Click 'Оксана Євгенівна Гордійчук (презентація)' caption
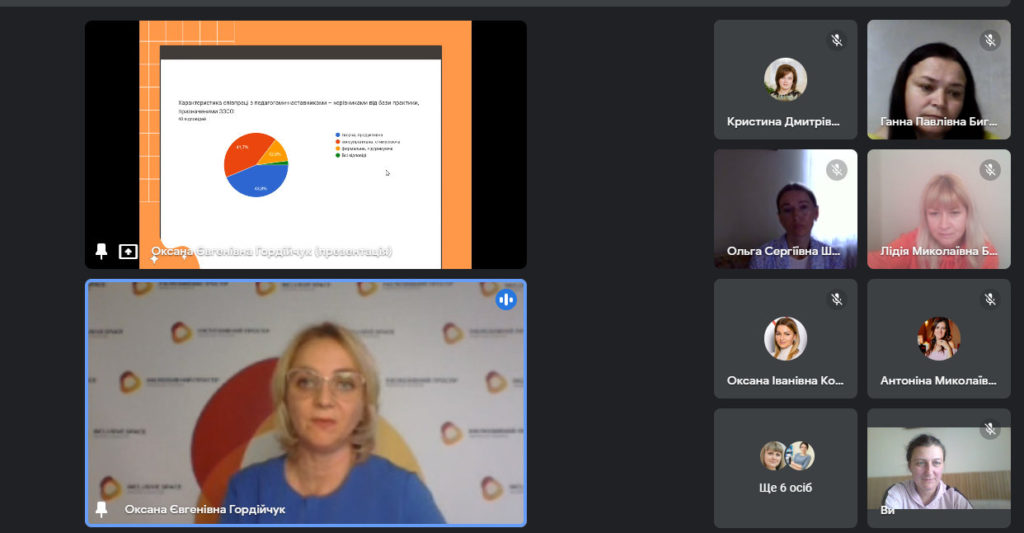 (272, 251)
